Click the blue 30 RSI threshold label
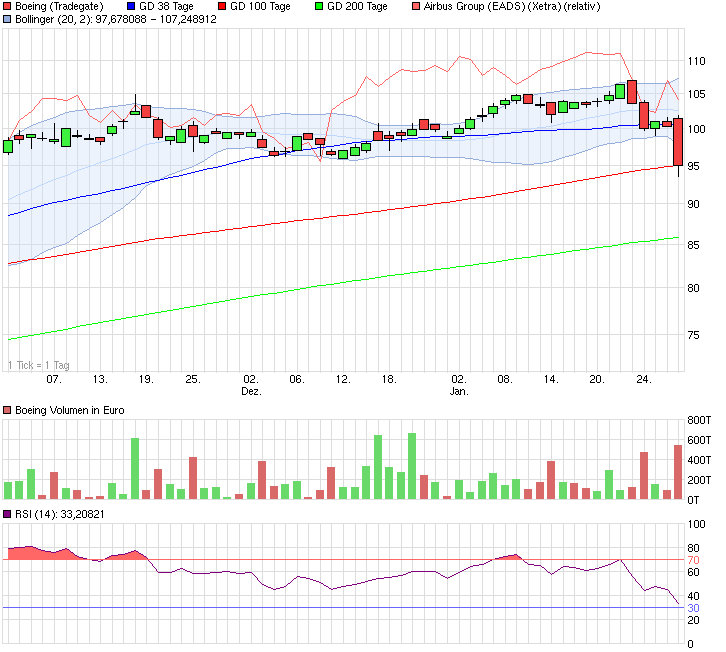The width and height of the screenshot is (726, 652). [x=693, y=607]
